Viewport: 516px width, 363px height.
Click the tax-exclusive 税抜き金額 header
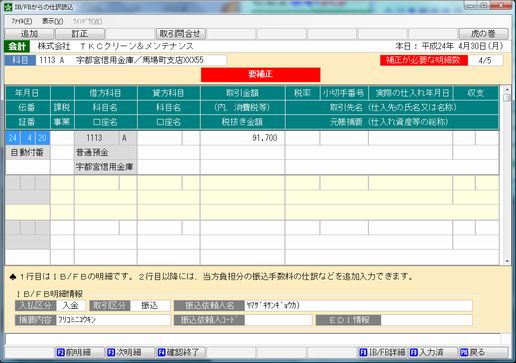point(243,122)
